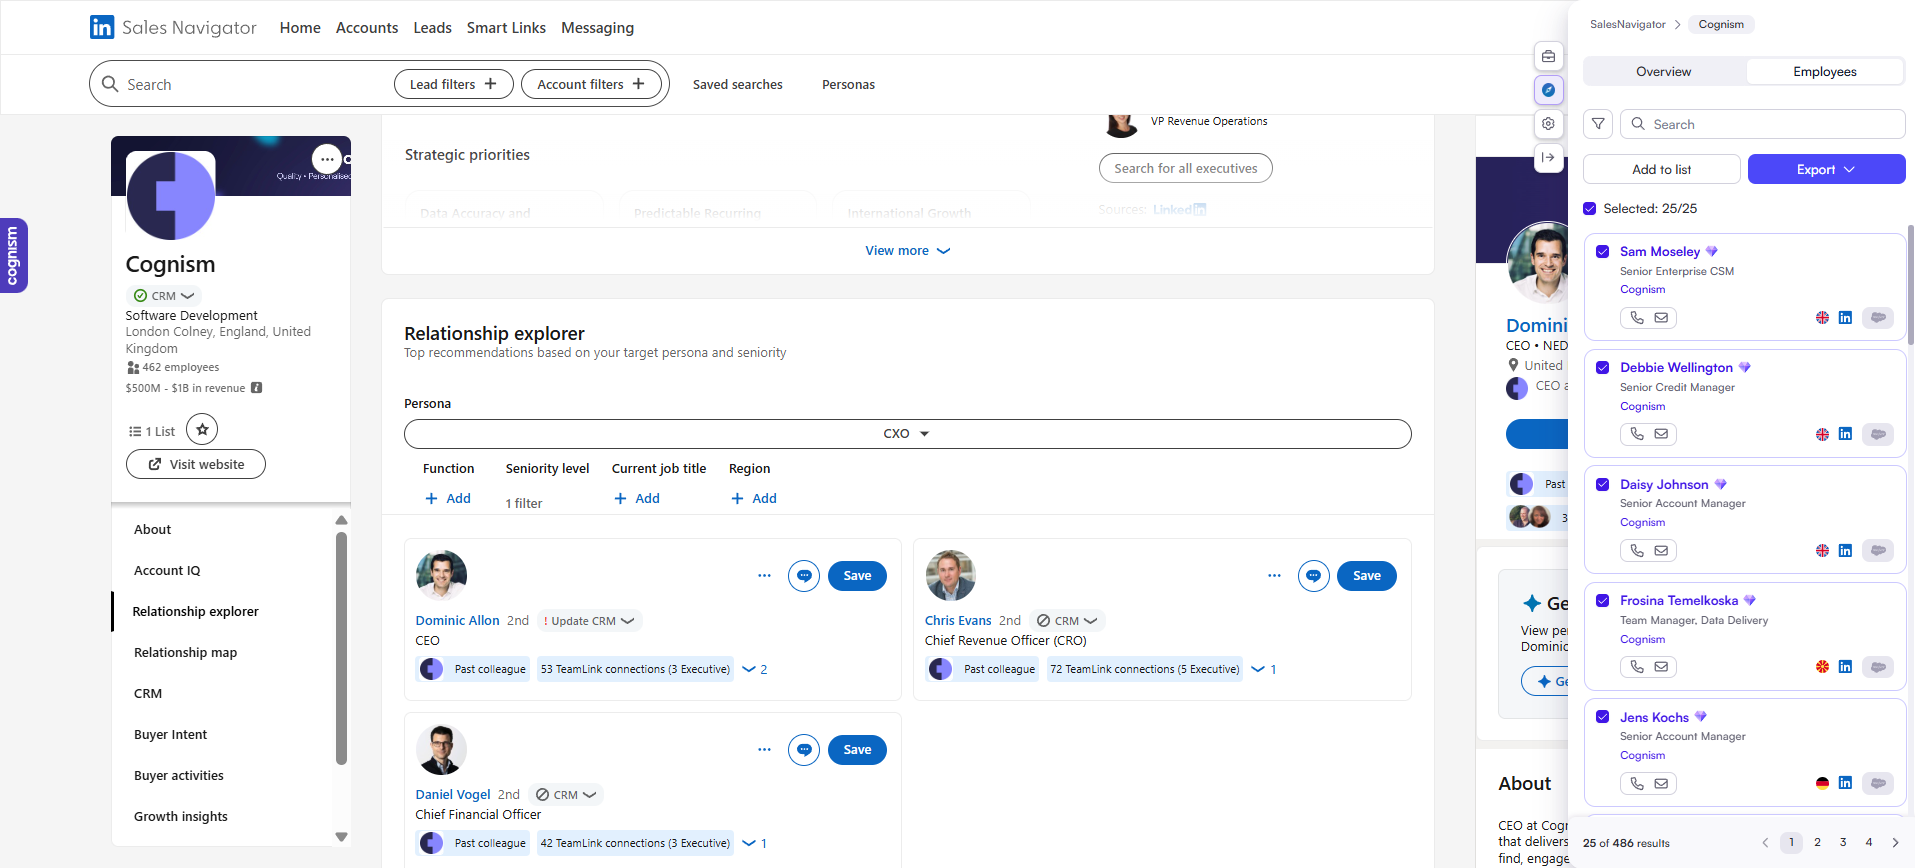The width and height of the screenshot is (1915, 868).
Task: Open the Smart Links menu item
Action: pyautogui.click(x=506, y=28)
